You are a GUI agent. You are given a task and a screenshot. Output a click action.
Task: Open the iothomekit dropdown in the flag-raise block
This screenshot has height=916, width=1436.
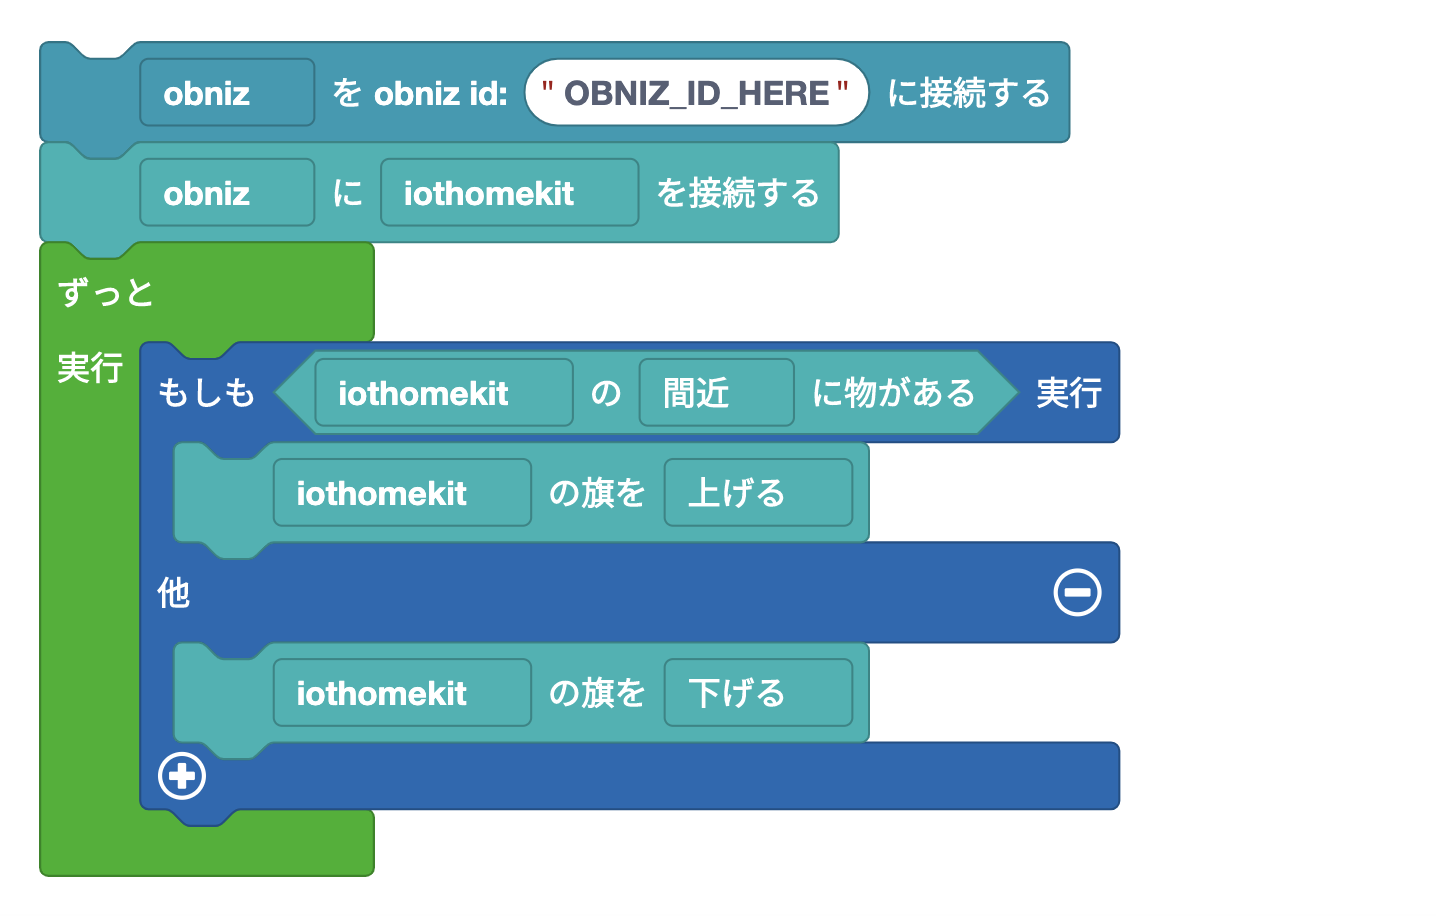[x=401, y=492]
